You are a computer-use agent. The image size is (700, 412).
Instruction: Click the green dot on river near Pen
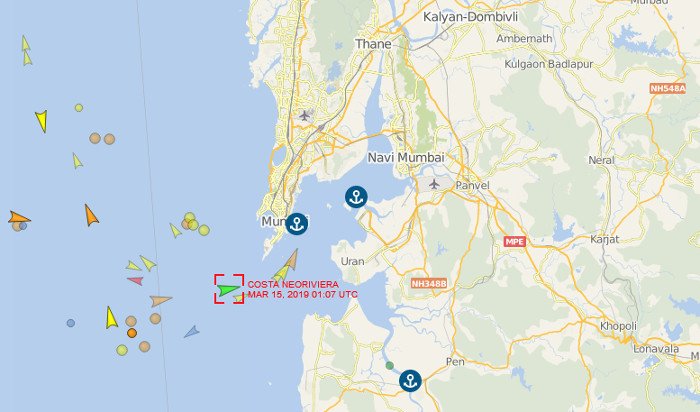coord(390,366)
